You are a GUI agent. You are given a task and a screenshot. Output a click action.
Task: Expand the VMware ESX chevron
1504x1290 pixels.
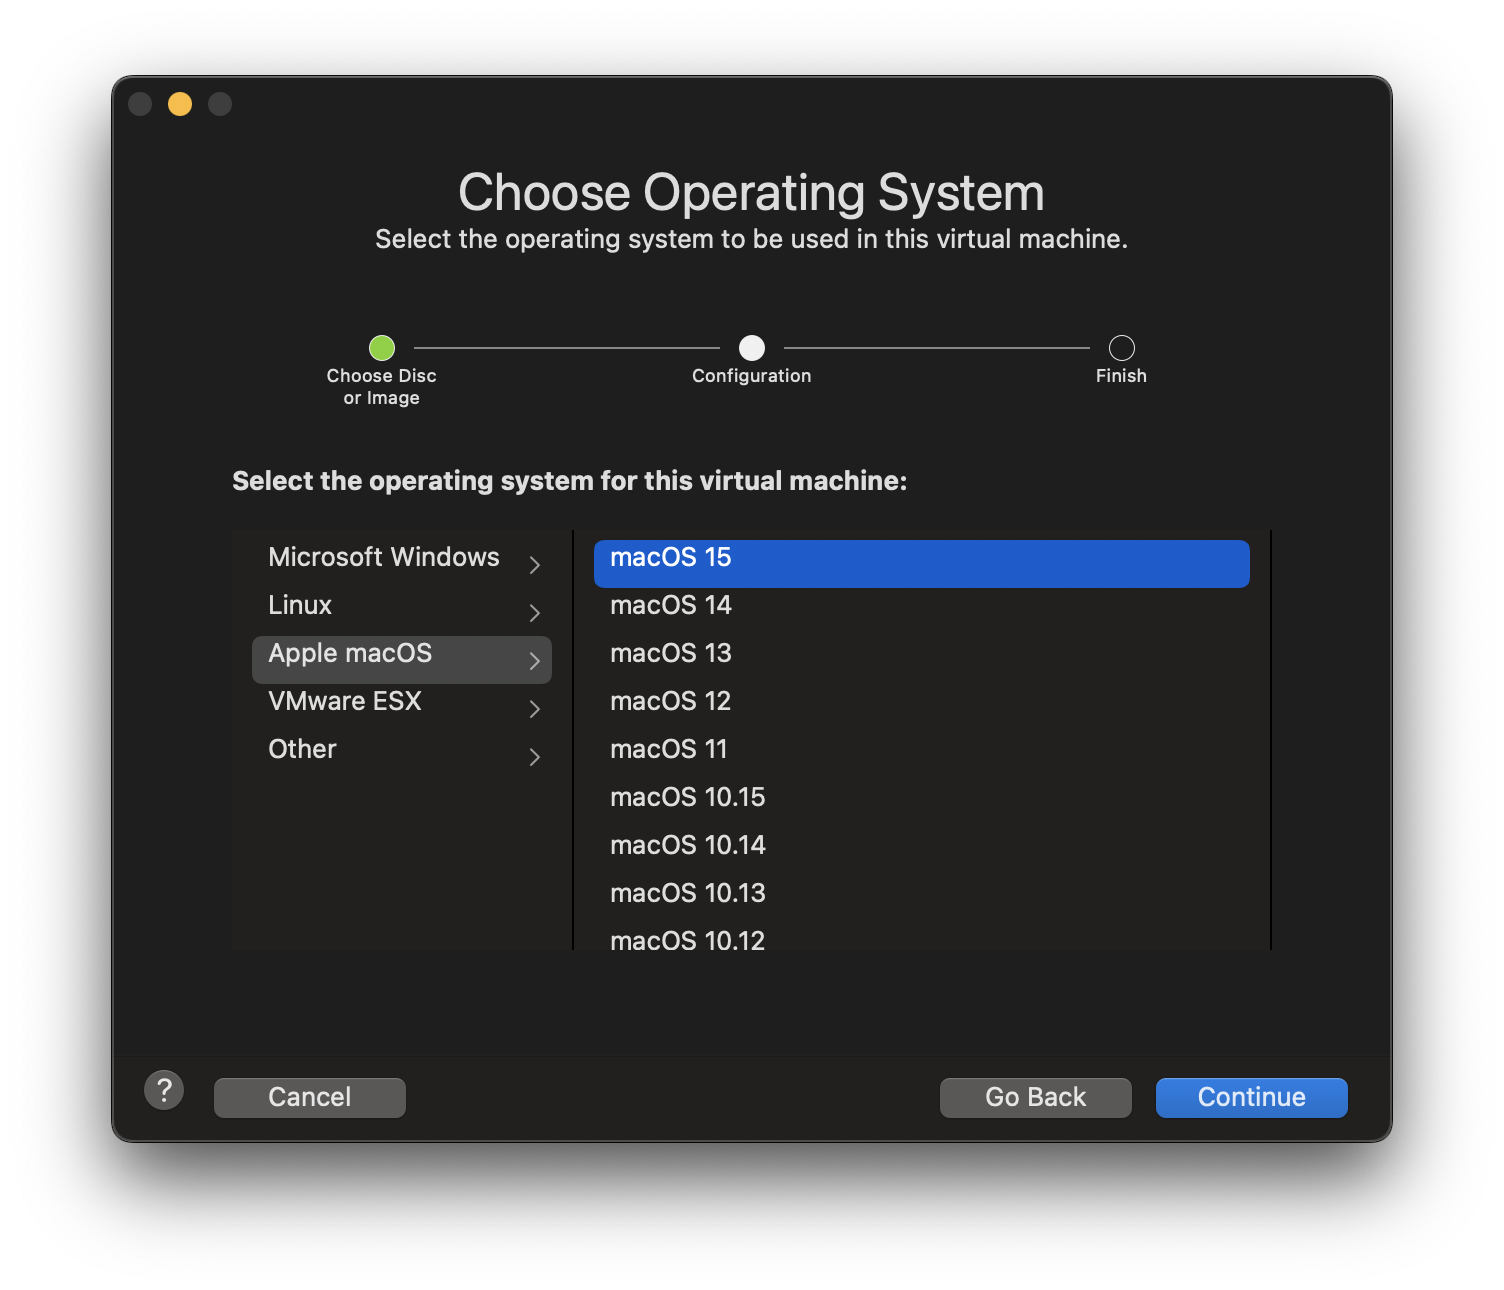tap(535, 709)
